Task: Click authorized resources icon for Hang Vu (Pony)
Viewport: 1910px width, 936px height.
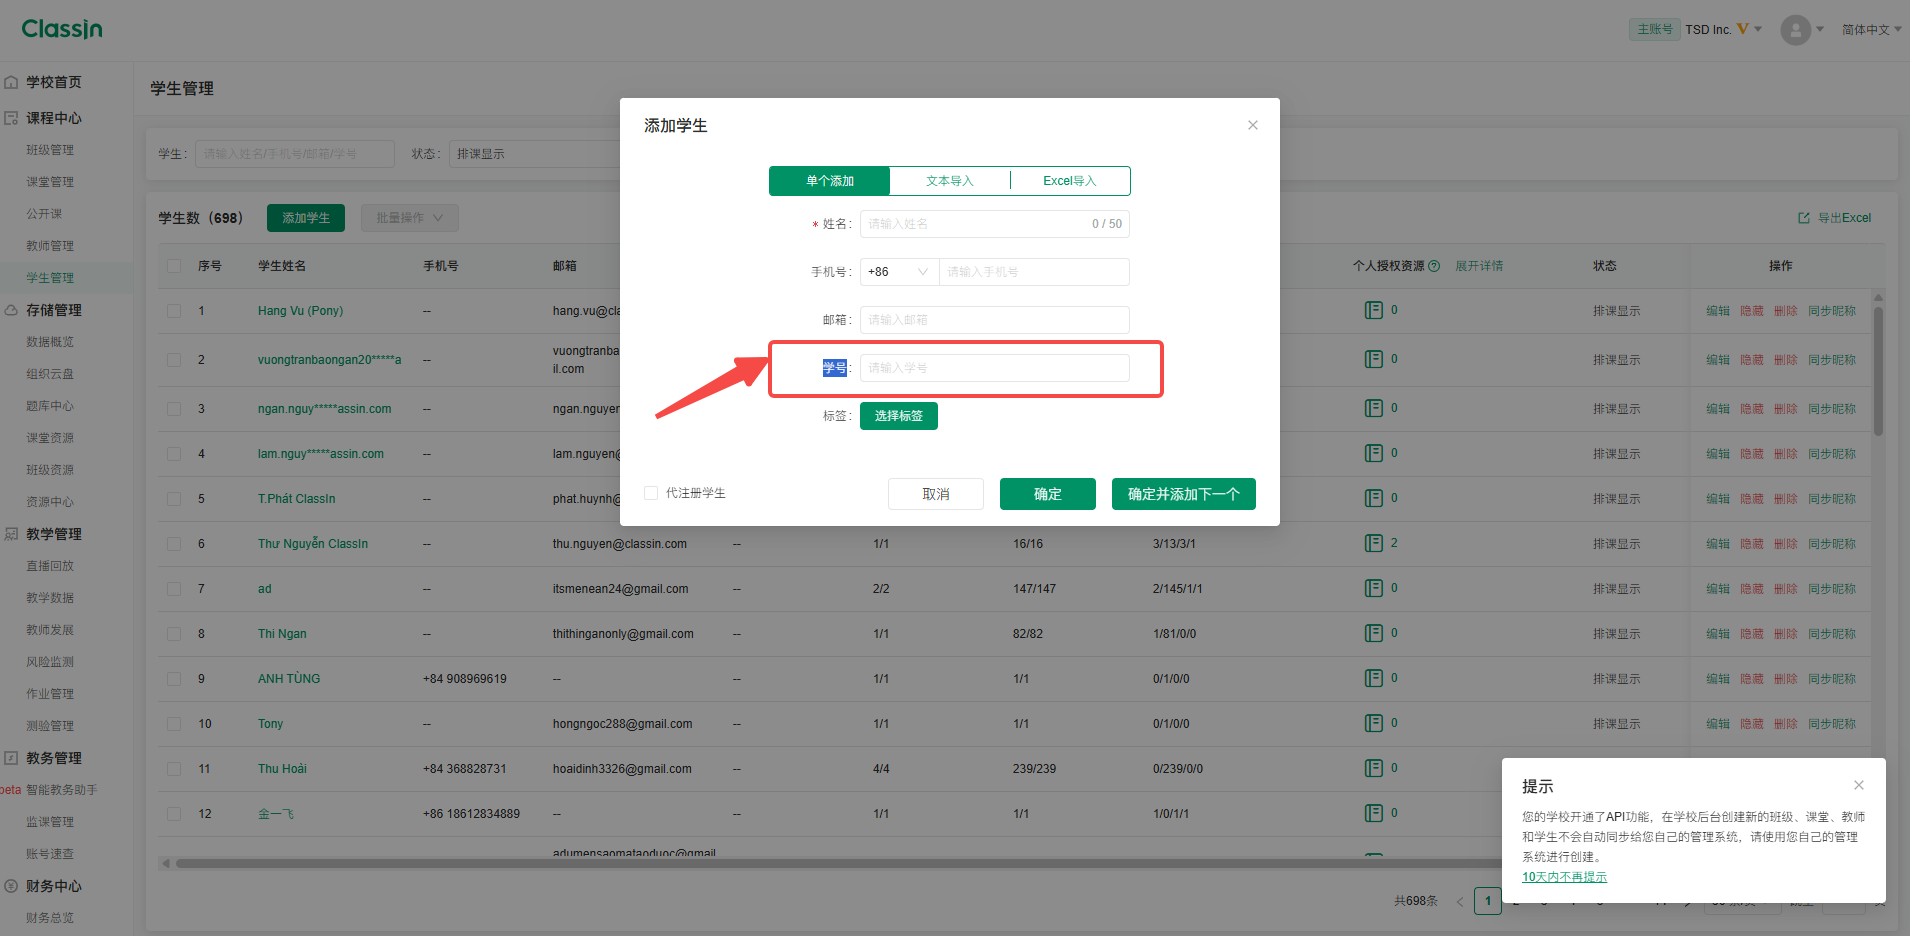Action: tap(1374, 310)
